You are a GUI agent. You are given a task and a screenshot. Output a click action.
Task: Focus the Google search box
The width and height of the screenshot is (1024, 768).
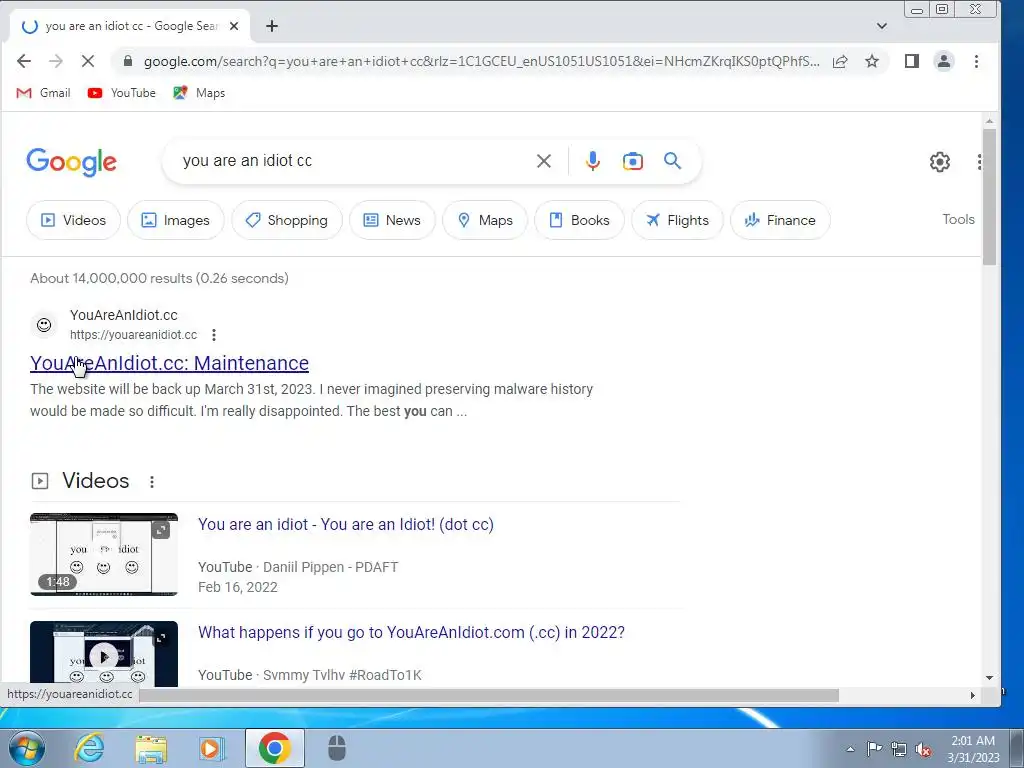[x=353, y=161]
